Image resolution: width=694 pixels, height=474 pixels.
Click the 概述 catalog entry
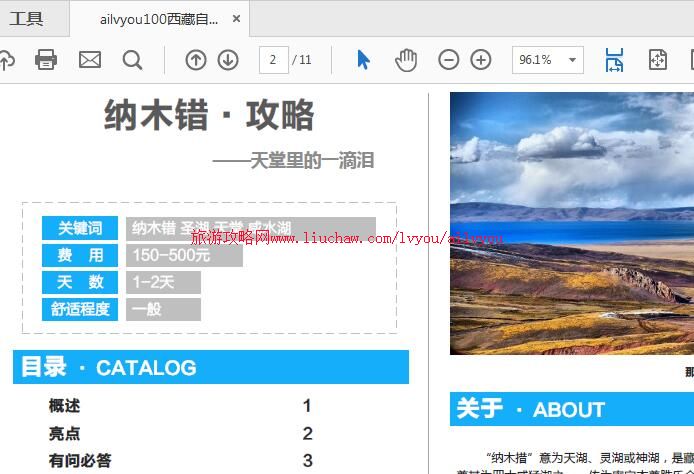tap(64, 406)
